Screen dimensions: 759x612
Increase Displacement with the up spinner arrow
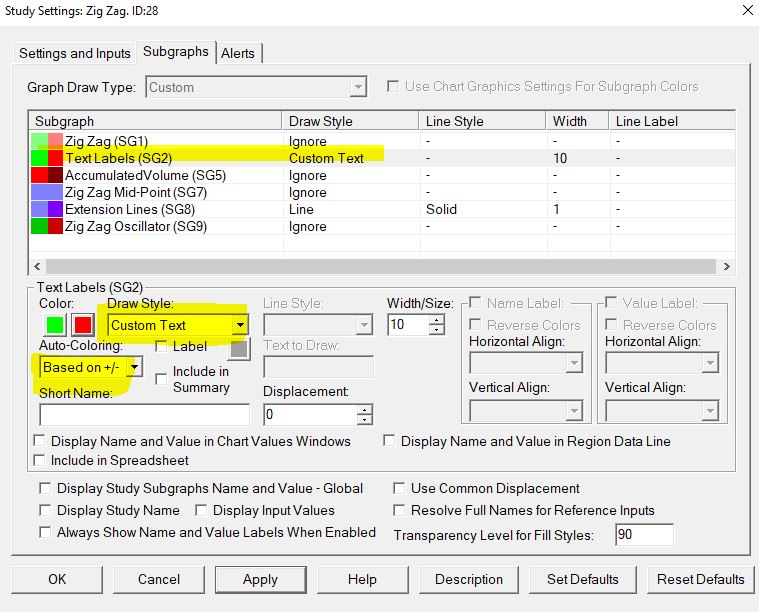(x=364, y=409)
